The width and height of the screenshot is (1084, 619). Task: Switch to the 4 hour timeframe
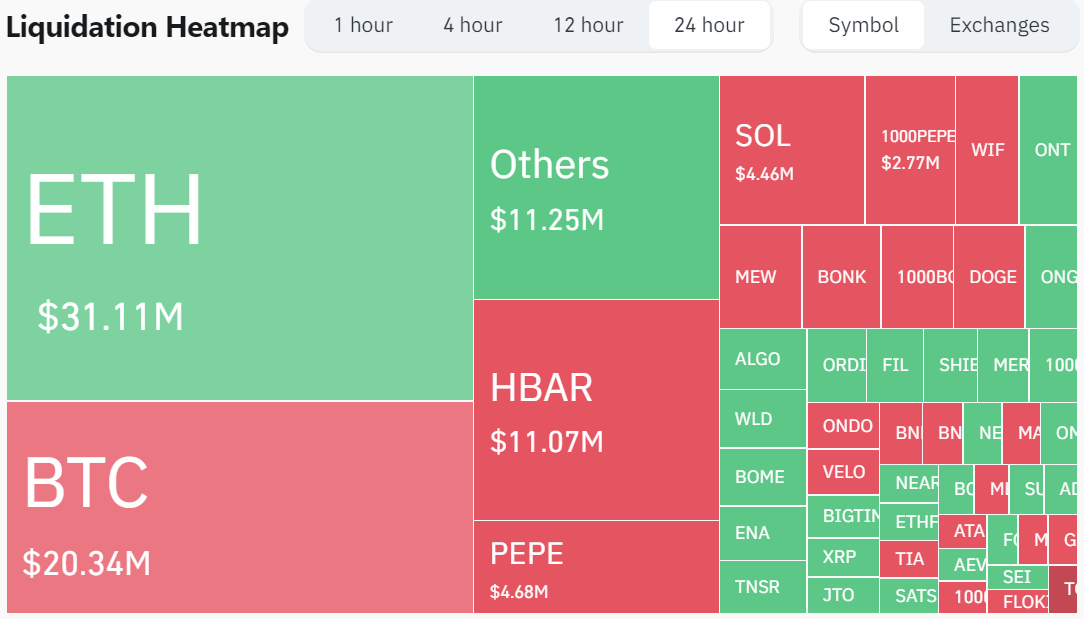pyautogui.click(x=472, y=26)
